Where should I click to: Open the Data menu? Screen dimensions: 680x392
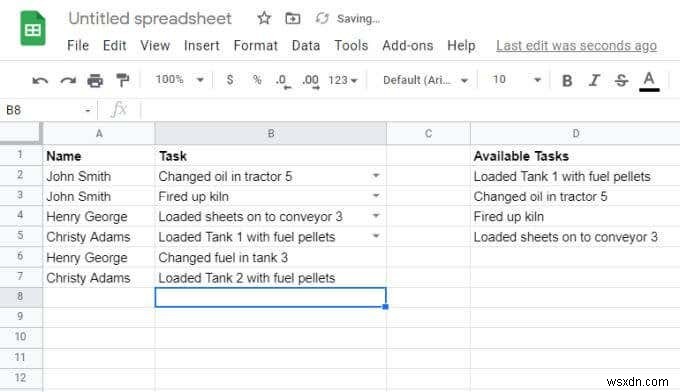click(x=306, y=46)
